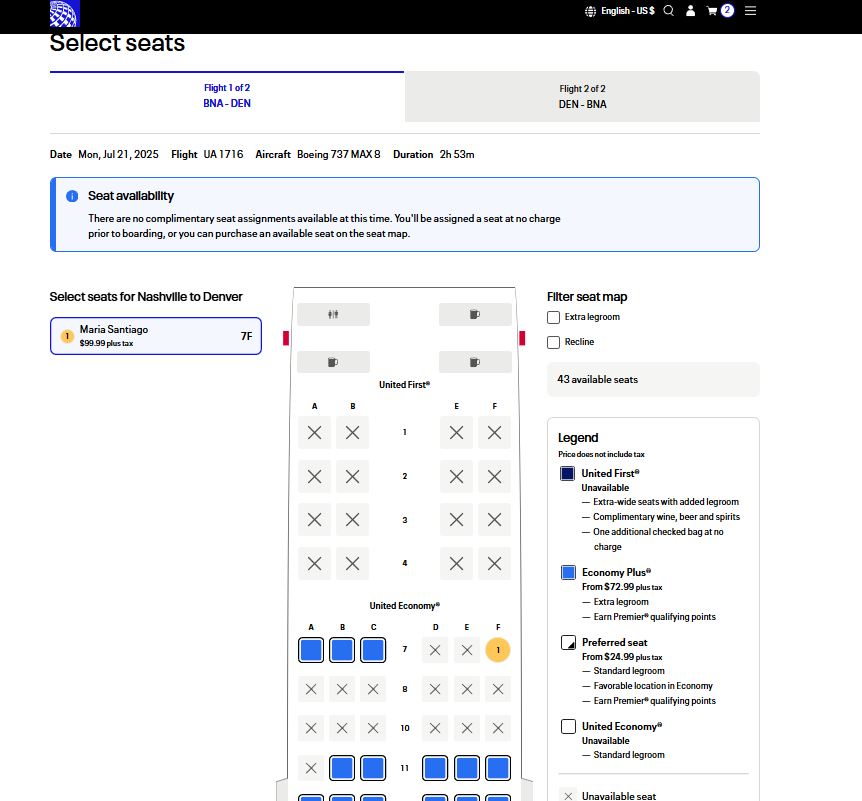Select Economy Plus seat 11D
The height and width of the screenshot is (801, 862).
pyautogui.click(x=435, y=768)
